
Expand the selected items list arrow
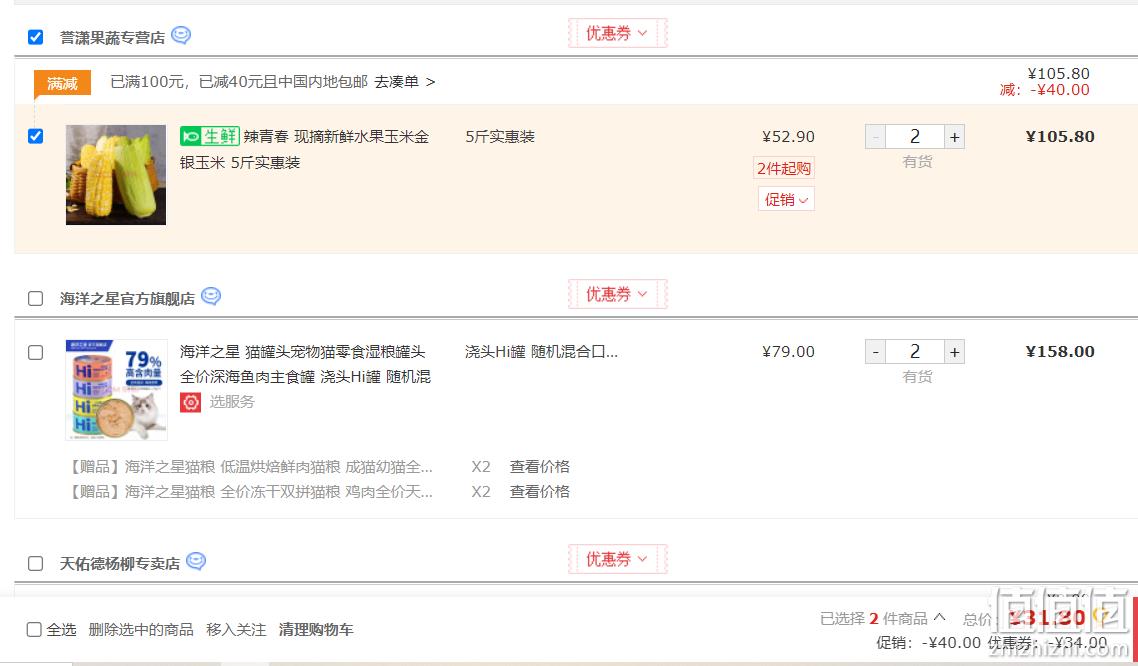(939, 617)
